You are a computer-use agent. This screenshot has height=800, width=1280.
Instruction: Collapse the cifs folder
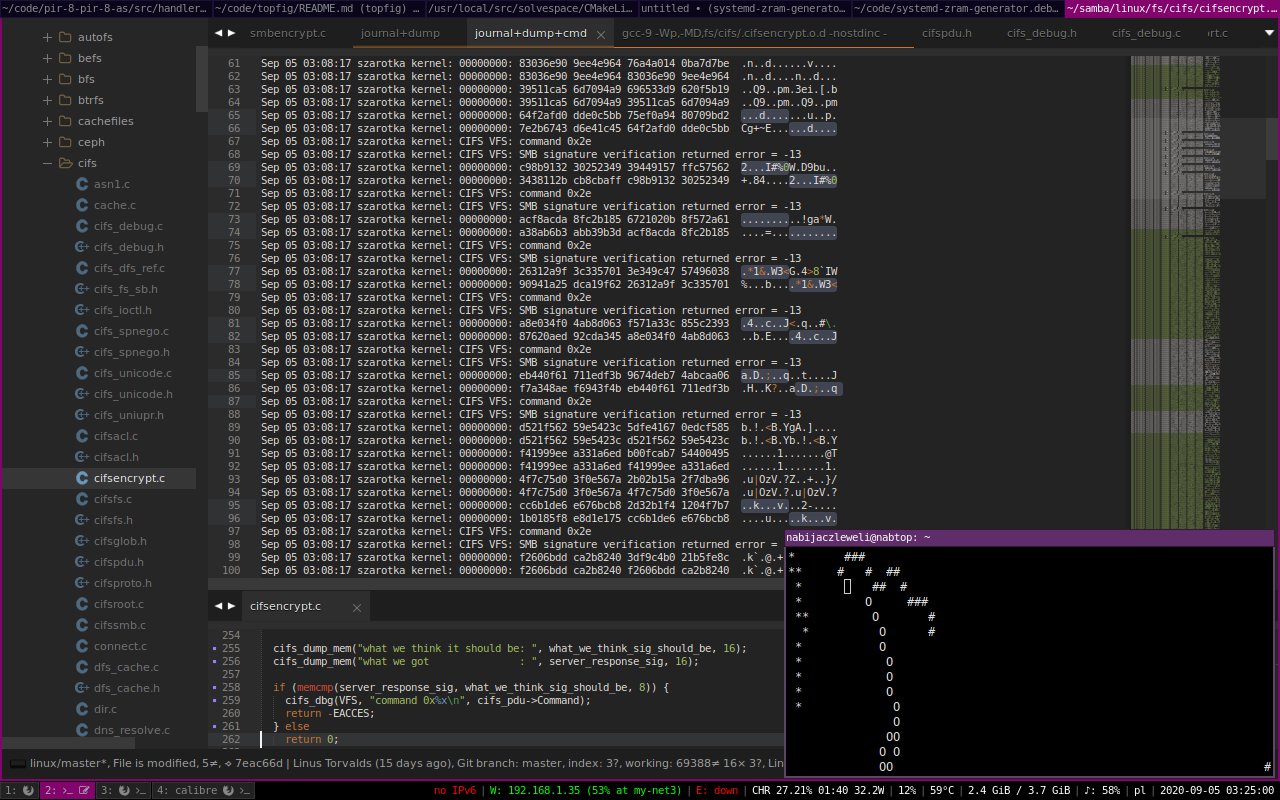coord(47,163)
